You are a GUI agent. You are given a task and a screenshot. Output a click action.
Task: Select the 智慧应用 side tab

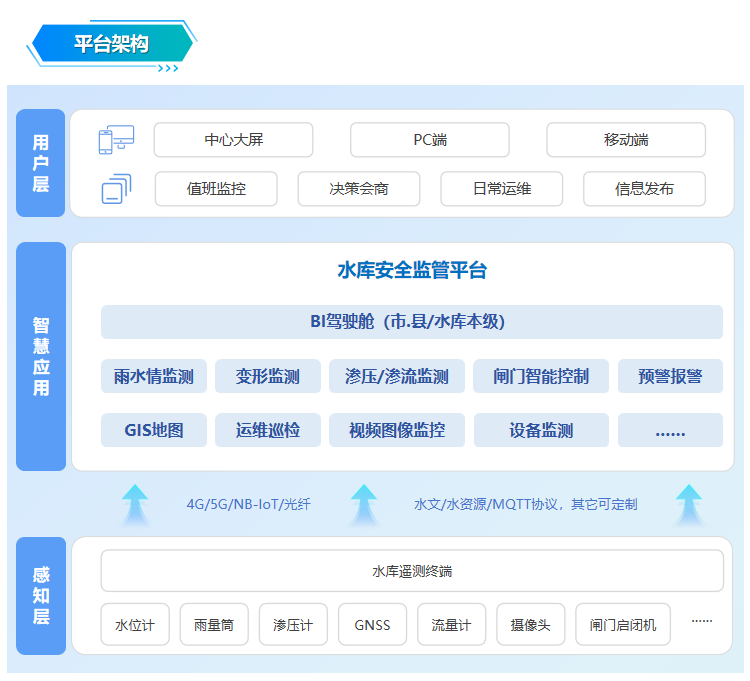click(41, 356)
